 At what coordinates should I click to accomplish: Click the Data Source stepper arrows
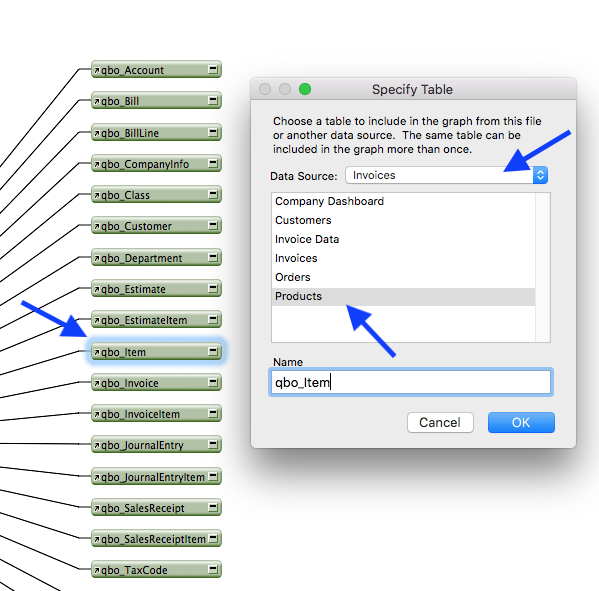(540, 175)
